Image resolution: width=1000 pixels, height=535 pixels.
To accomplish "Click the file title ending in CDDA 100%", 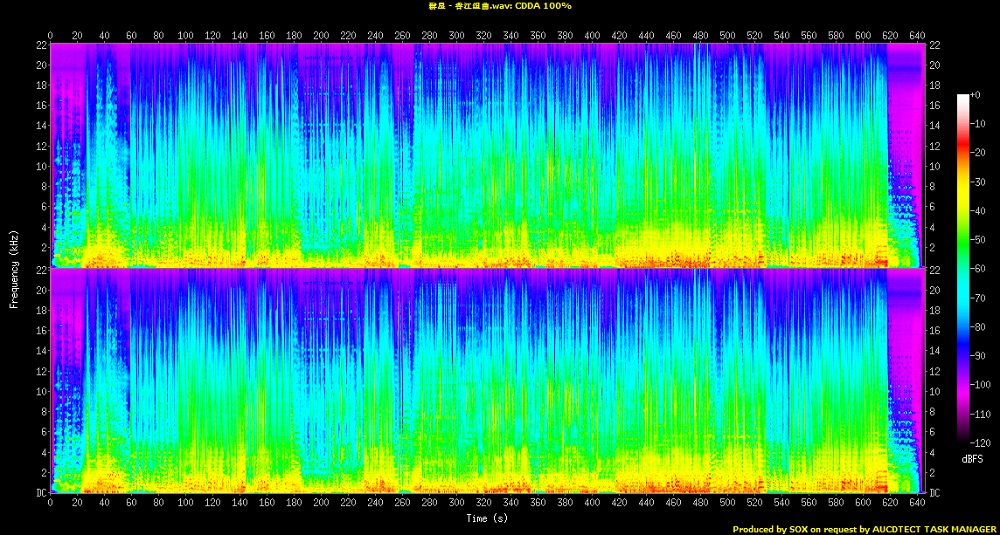I will (x=500, y=6).
